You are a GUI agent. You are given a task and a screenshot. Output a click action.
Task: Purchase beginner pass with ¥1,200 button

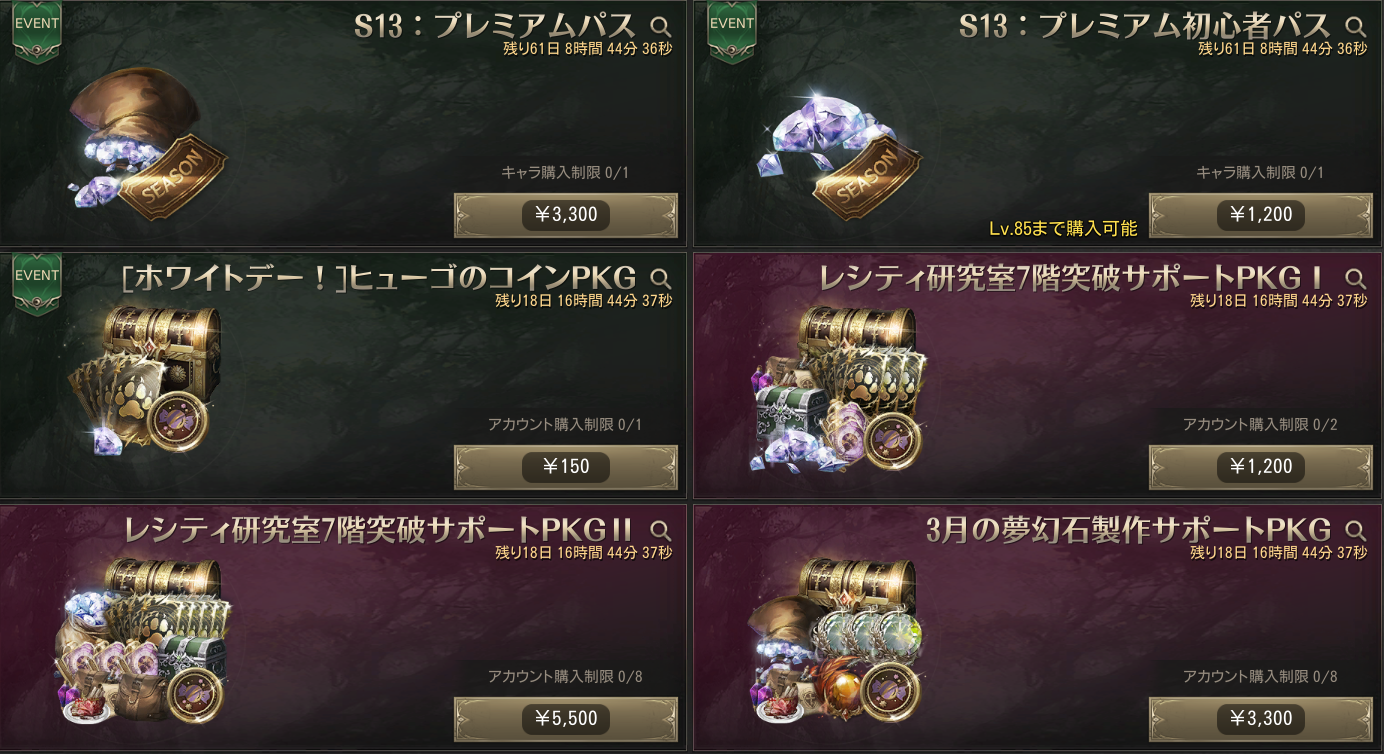click(x=1261, y=215)
